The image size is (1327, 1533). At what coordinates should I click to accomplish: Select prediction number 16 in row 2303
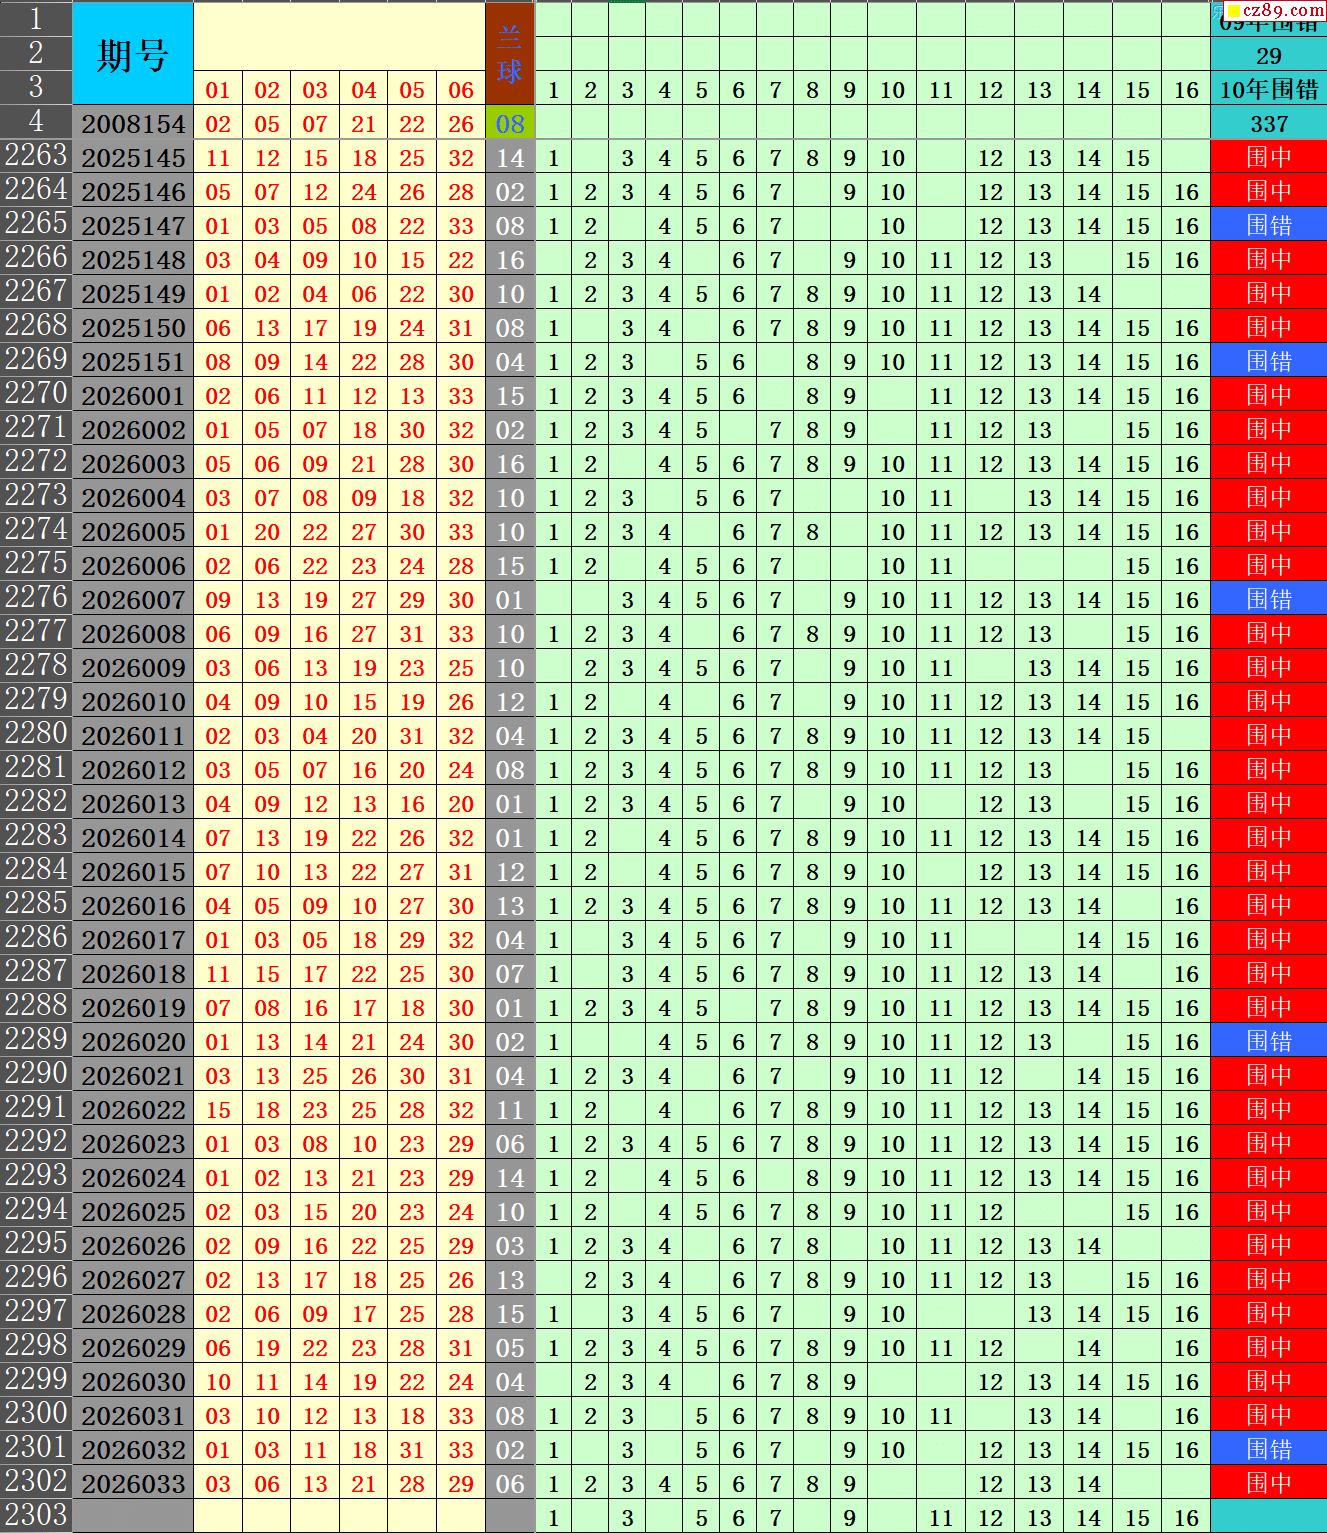[1186, 1516]
